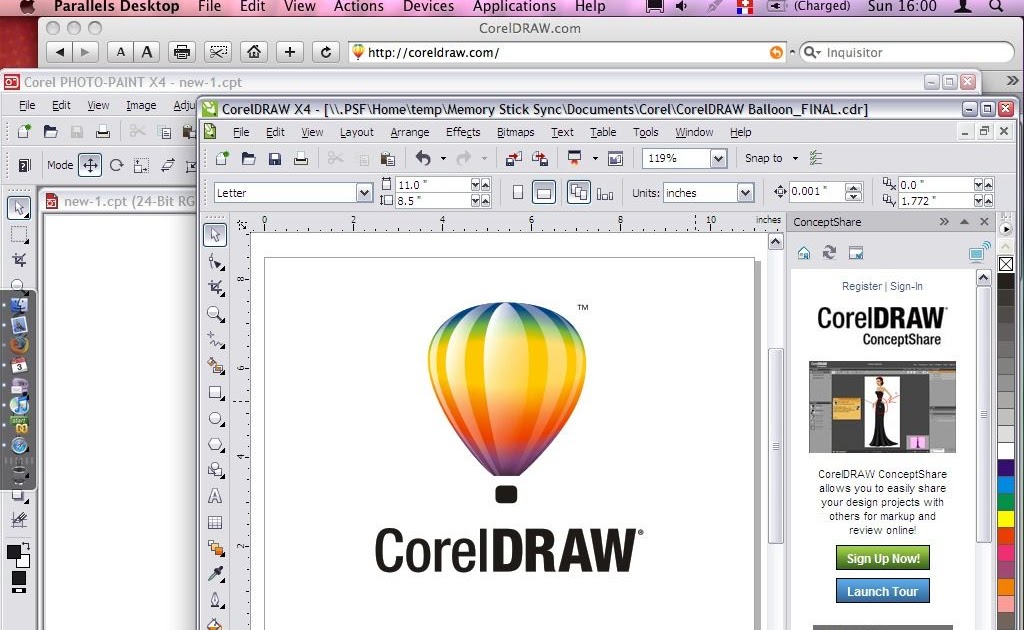Screen dimensions: 1024x630
Task: Click New document icon in CorelDRAW toolbar
Action: [x=222, y=158]
